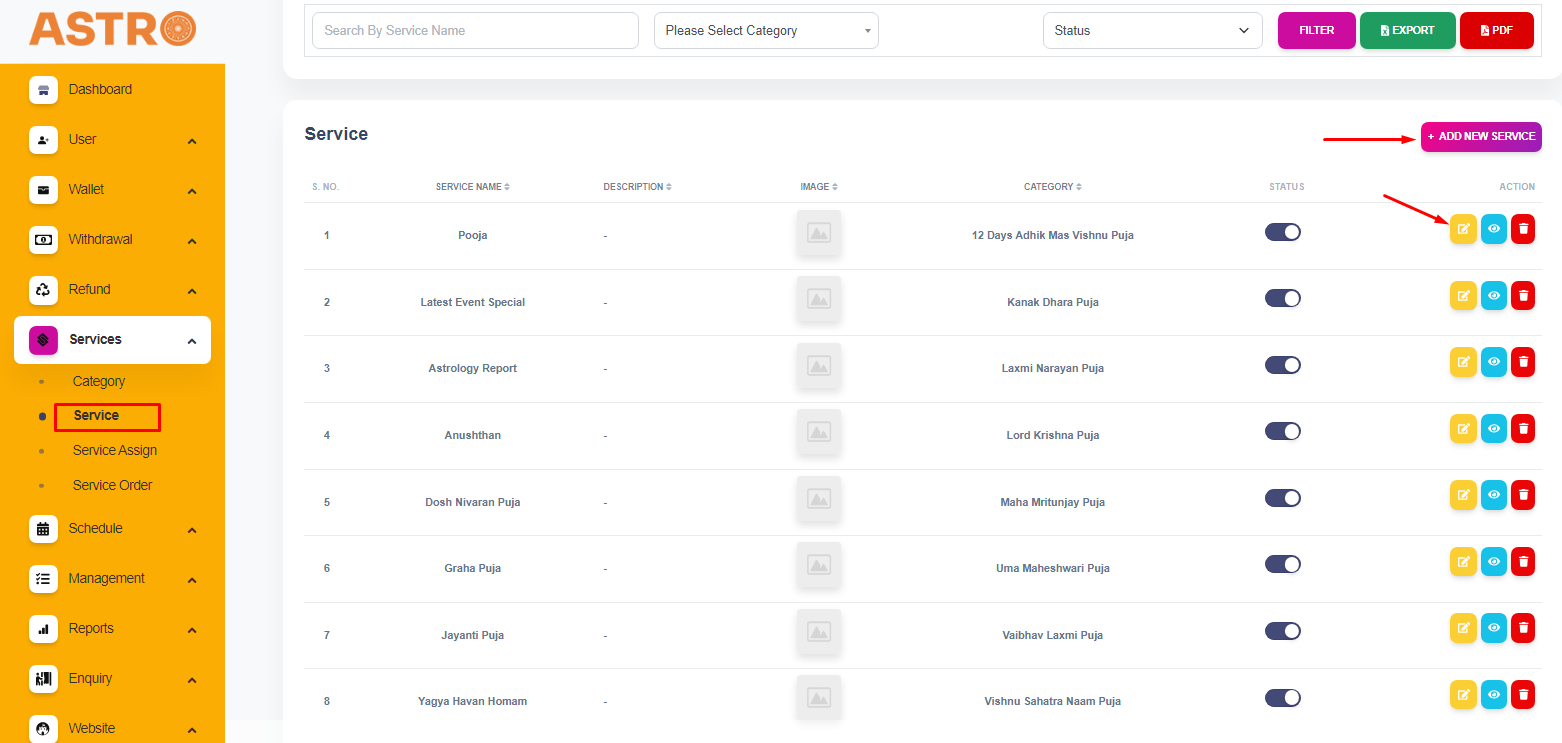Expand the Refund sidebar menu

pos(112,290)
